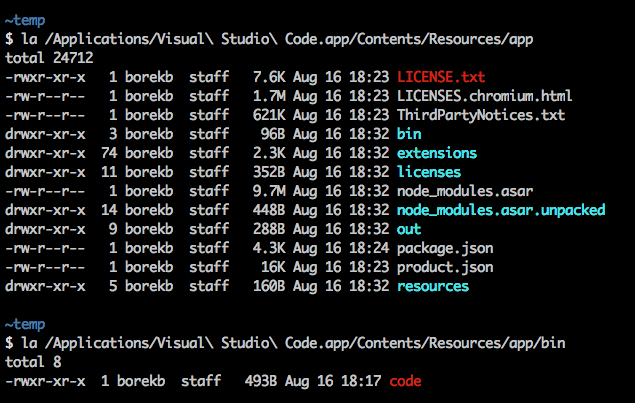Click the 1.7M size value
Screen dimensions: 635x403
point(269,96)
